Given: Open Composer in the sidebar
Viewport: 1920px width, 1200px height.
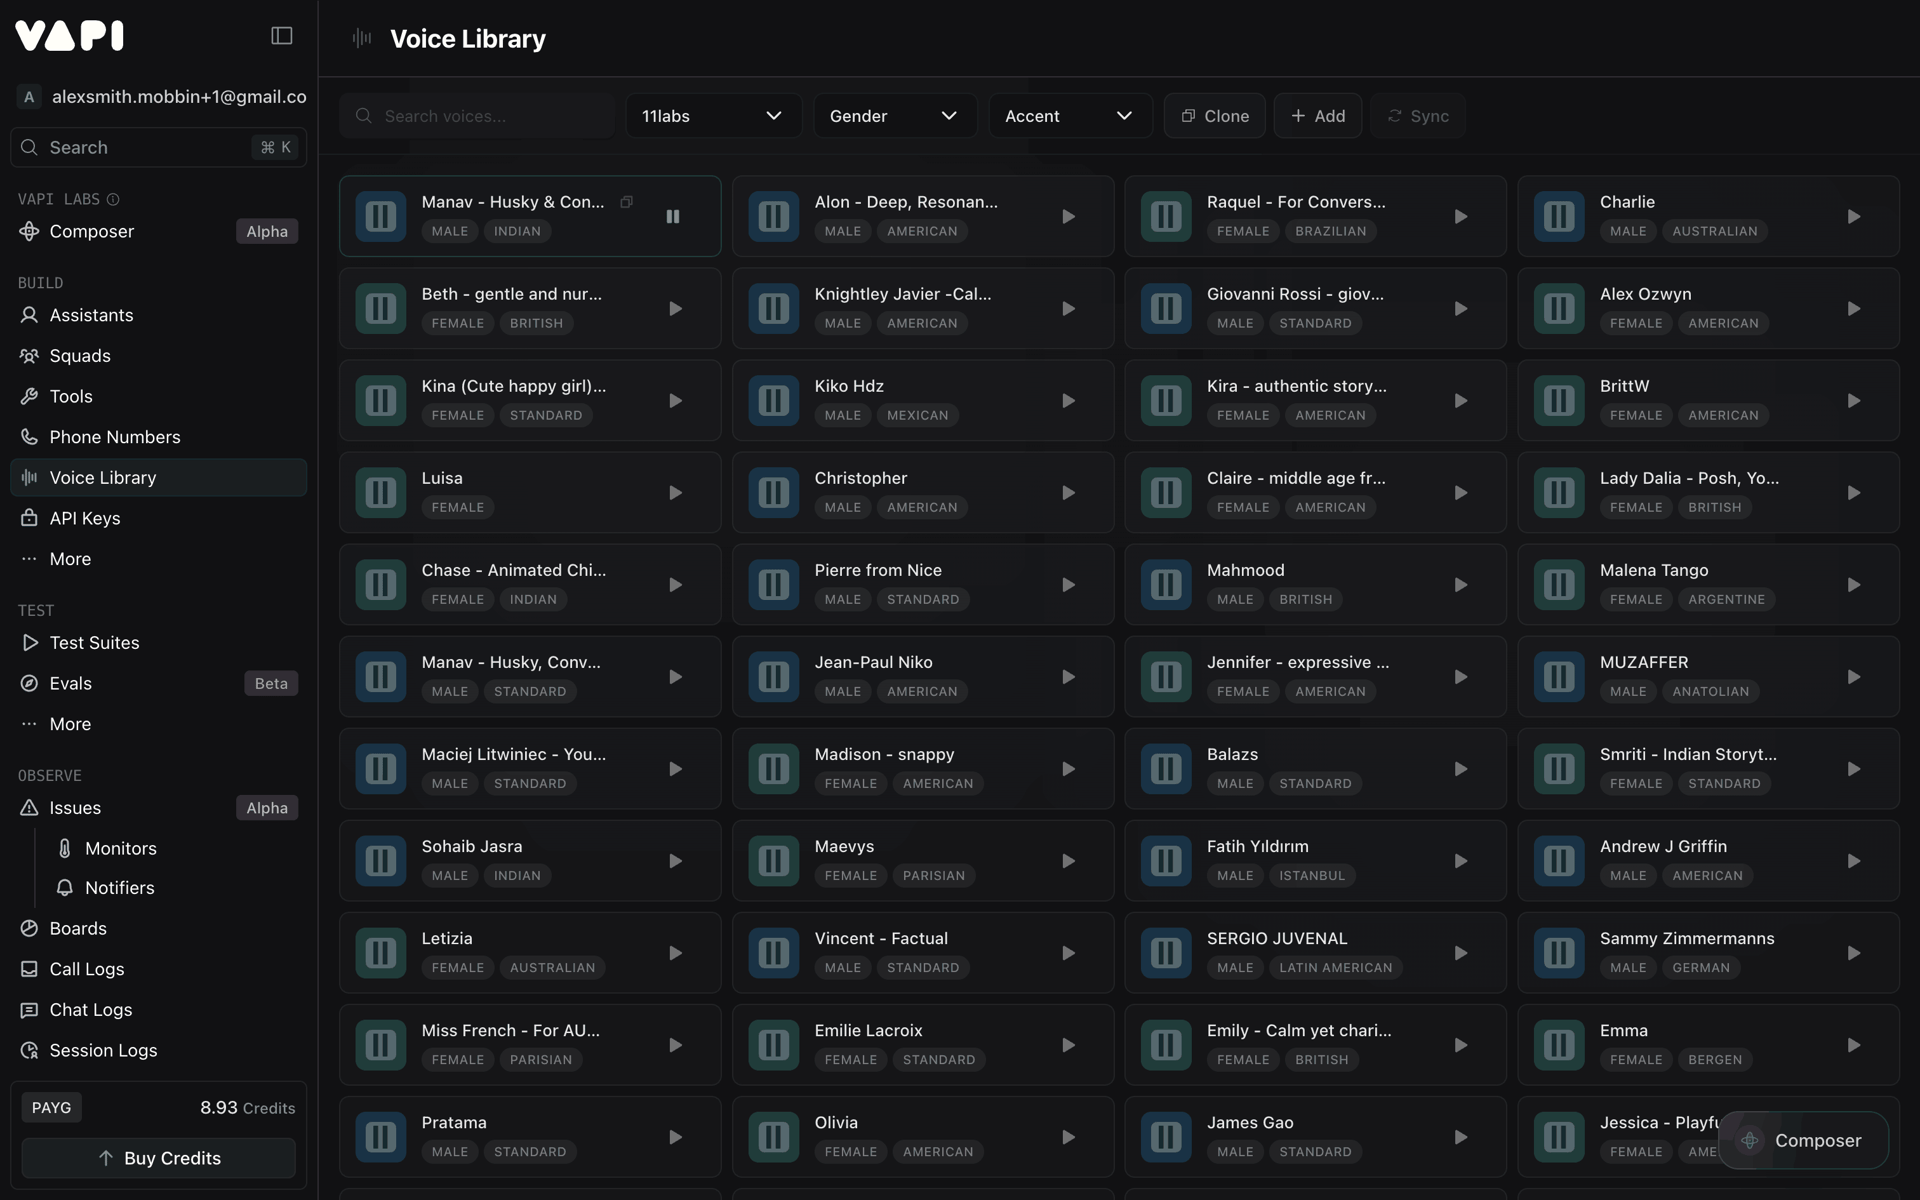Looking at the screenshot, I should [159, 231].
